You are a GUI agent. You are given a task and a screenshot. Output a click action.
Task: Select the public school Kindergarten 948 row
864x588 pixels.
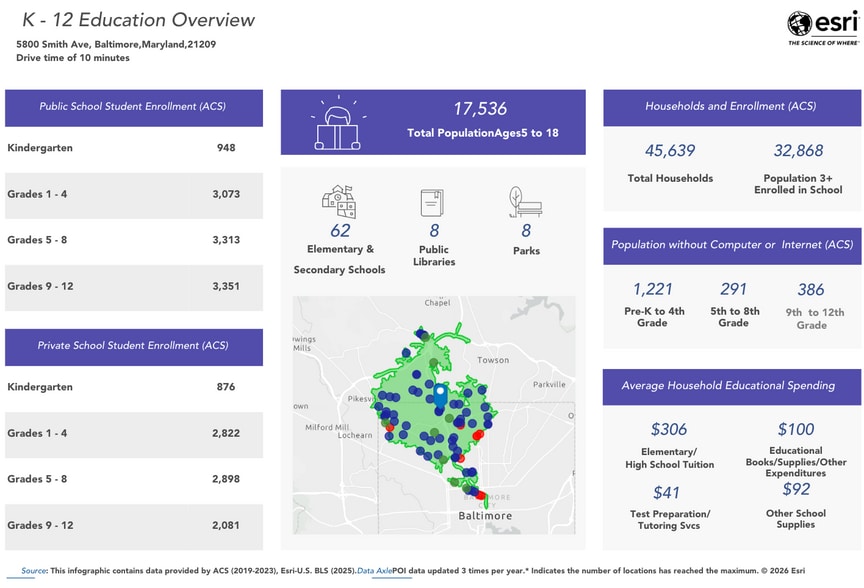134,148
